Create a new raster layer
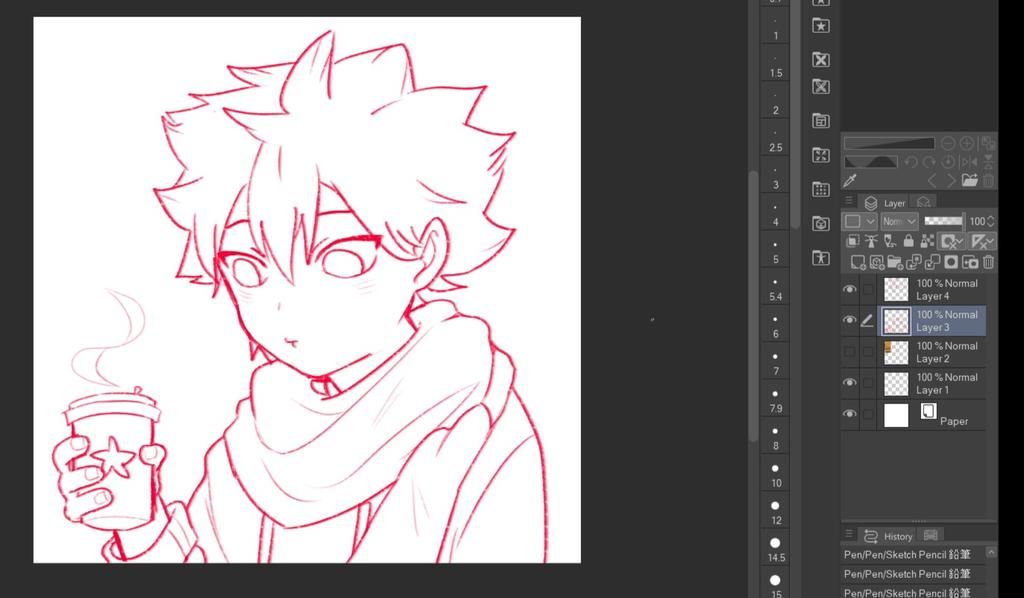1024x598 pixels. coord(858,262)
